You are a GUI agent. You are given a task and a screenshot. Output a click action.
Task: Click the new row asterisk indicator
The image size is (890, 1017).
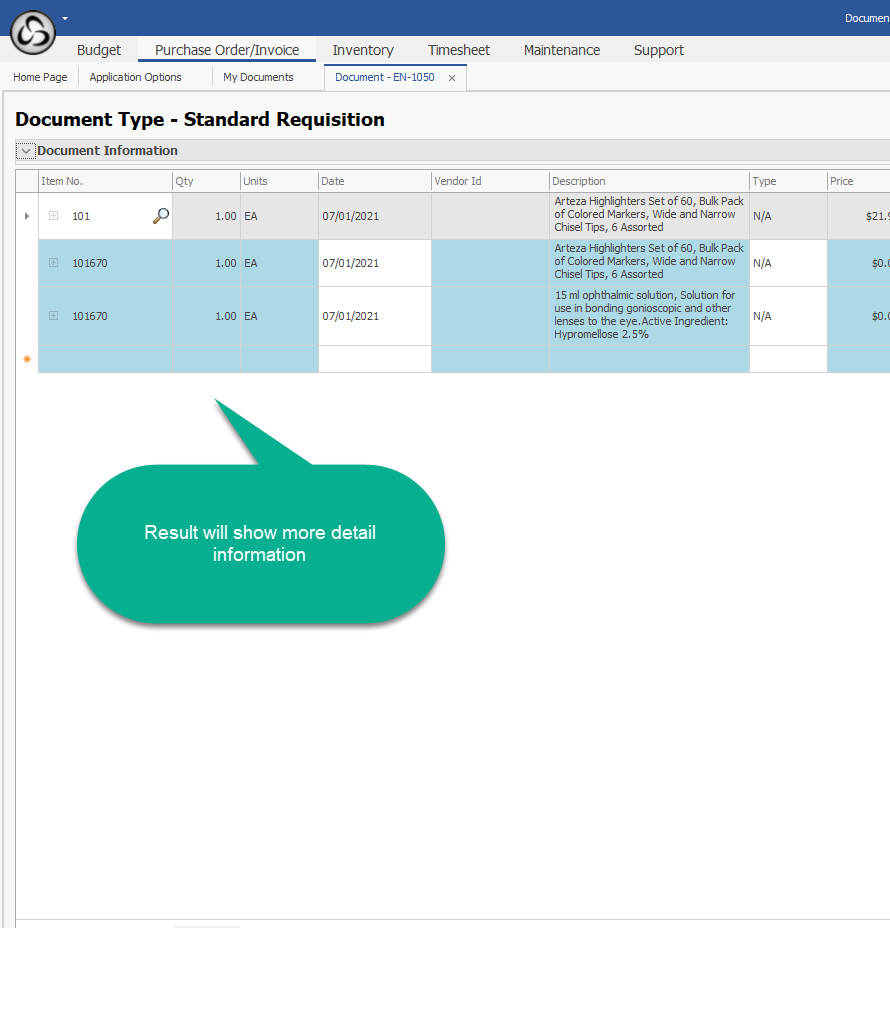[x=27, y=359]
